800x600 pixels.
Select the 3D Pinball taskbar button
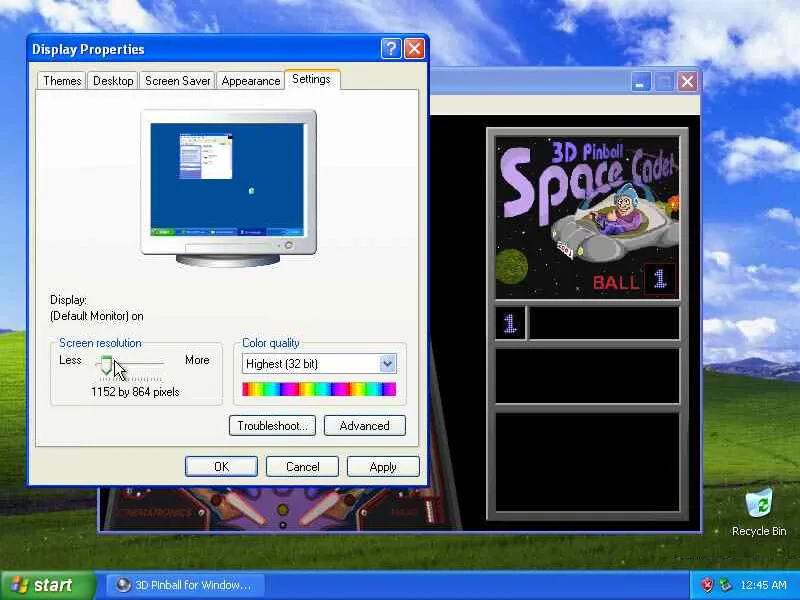pyautogui.click(x=184, y=585)
